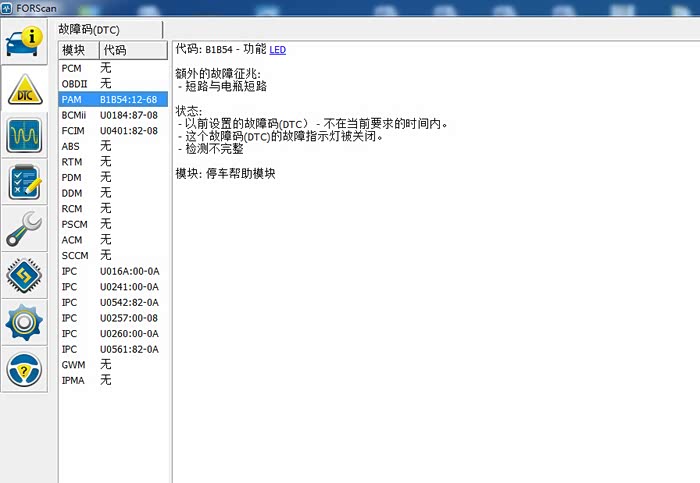The image size is (700, 483).
Task: Click the FORScan title bar app icon
Action: pos(9,7)
